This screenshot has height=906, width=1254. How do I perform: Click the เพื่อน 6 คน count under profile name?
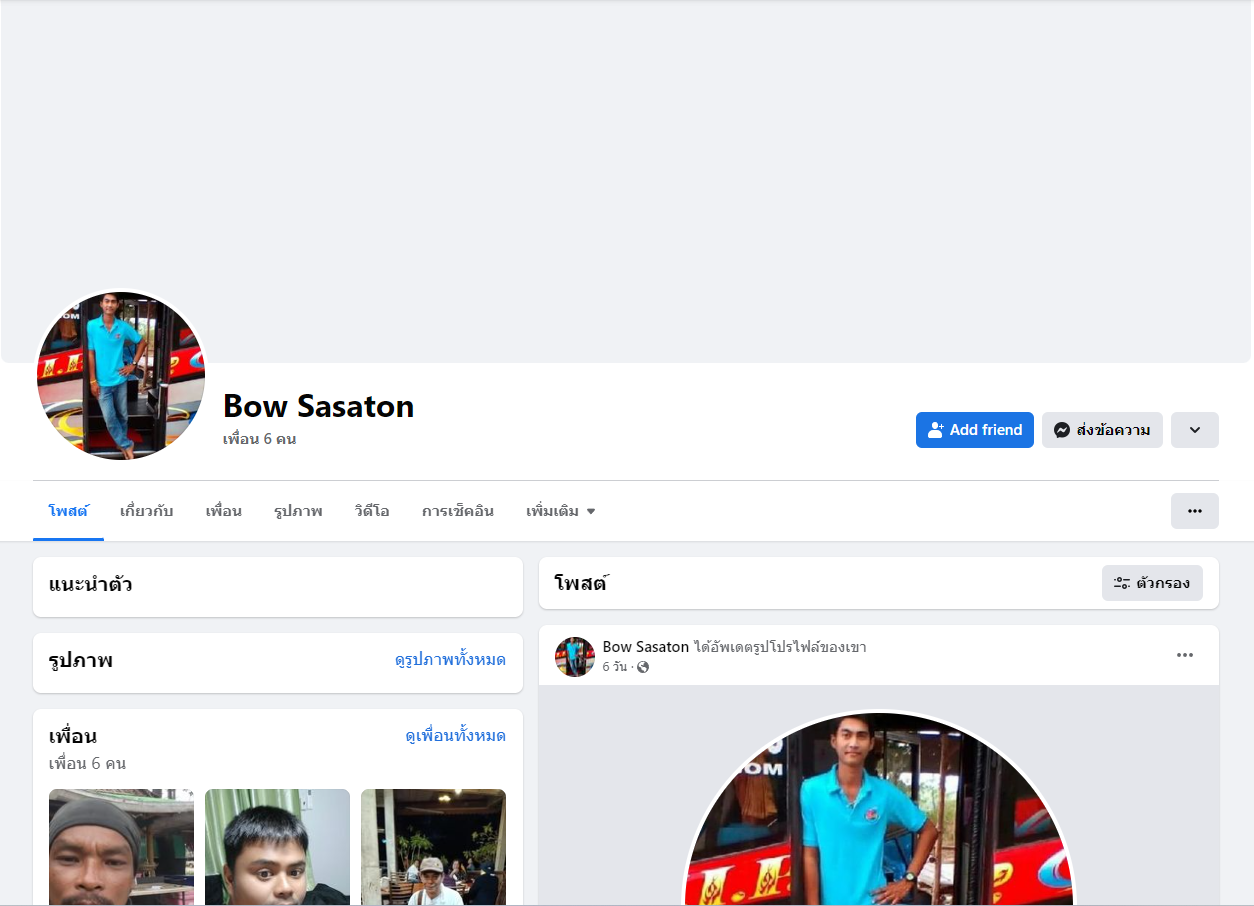[260, 439]
